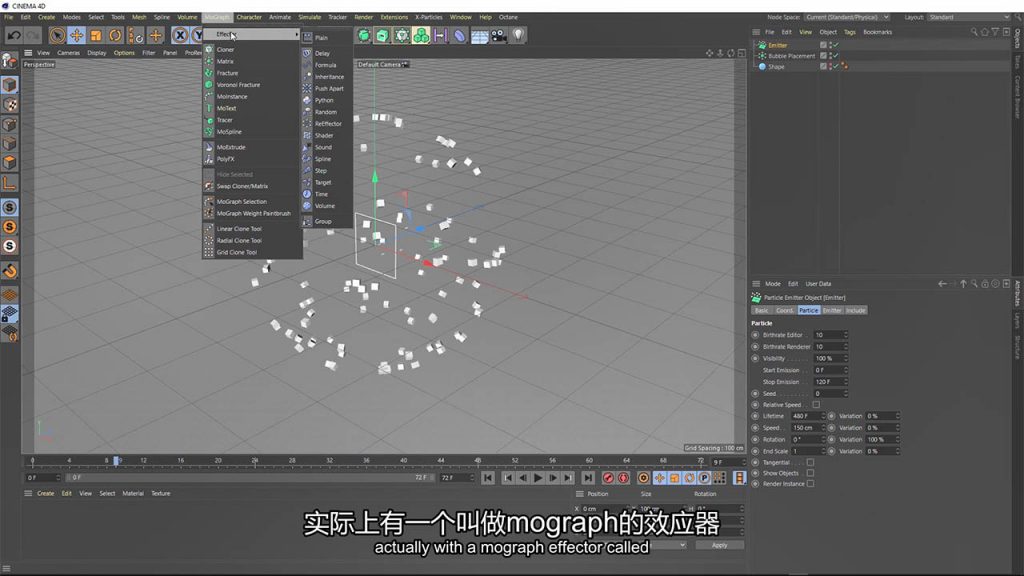1024x576 pixels.
Task: Activate the Move tool in the toolbar
Action: (x=76, y=35)
